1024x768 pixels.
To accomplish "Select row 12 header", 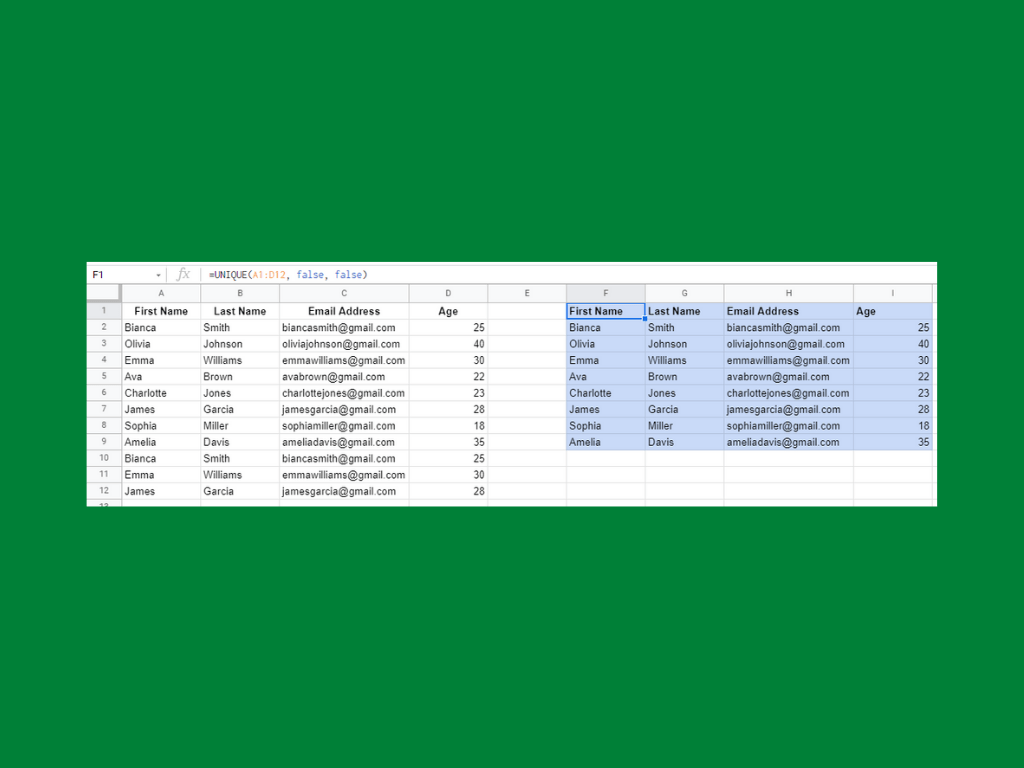I will click(103, 491).
